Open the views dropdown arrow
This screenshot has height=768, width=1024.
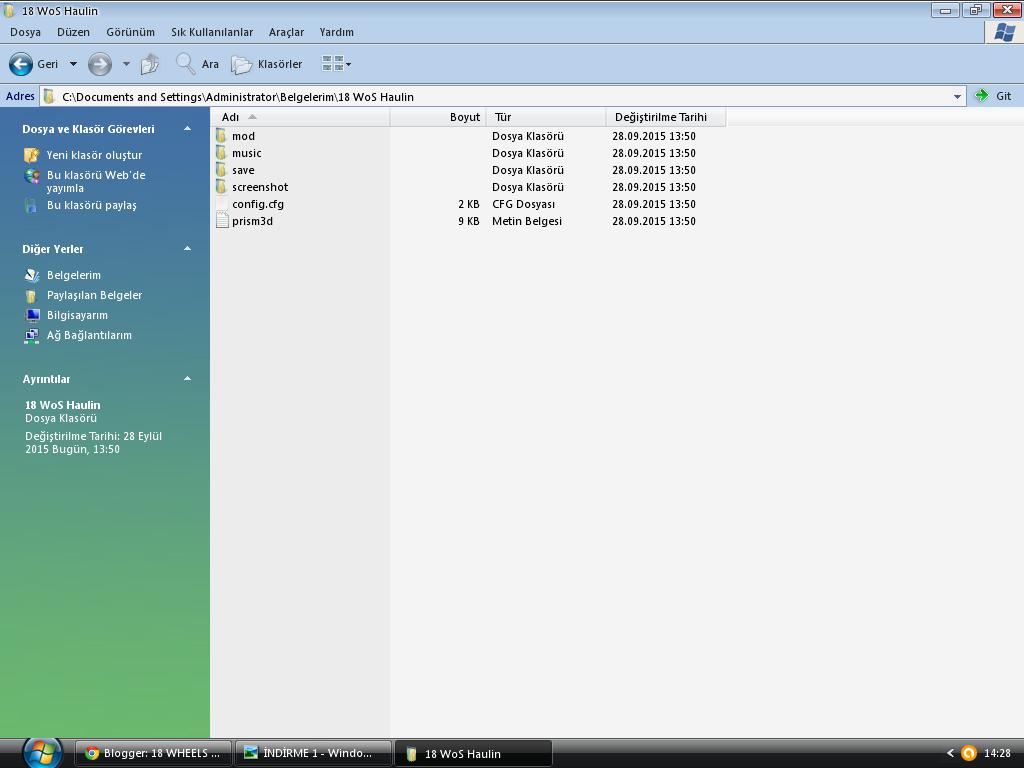(x=349, y=64)
